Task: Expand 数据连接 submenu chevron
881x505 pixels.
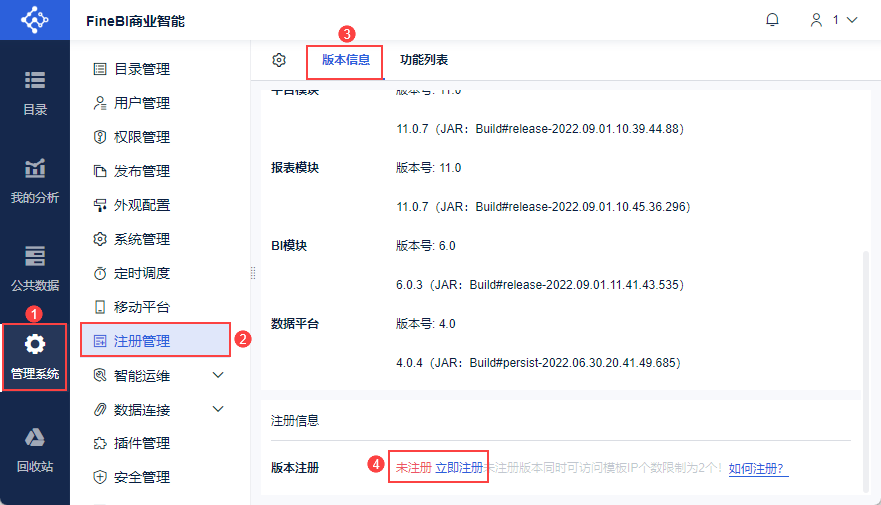Action: [218, 409]
